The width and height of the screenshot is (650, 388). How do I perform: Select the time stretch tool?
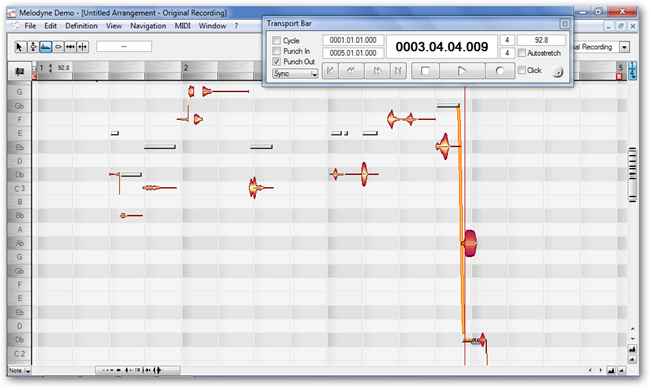click(70, 47)
